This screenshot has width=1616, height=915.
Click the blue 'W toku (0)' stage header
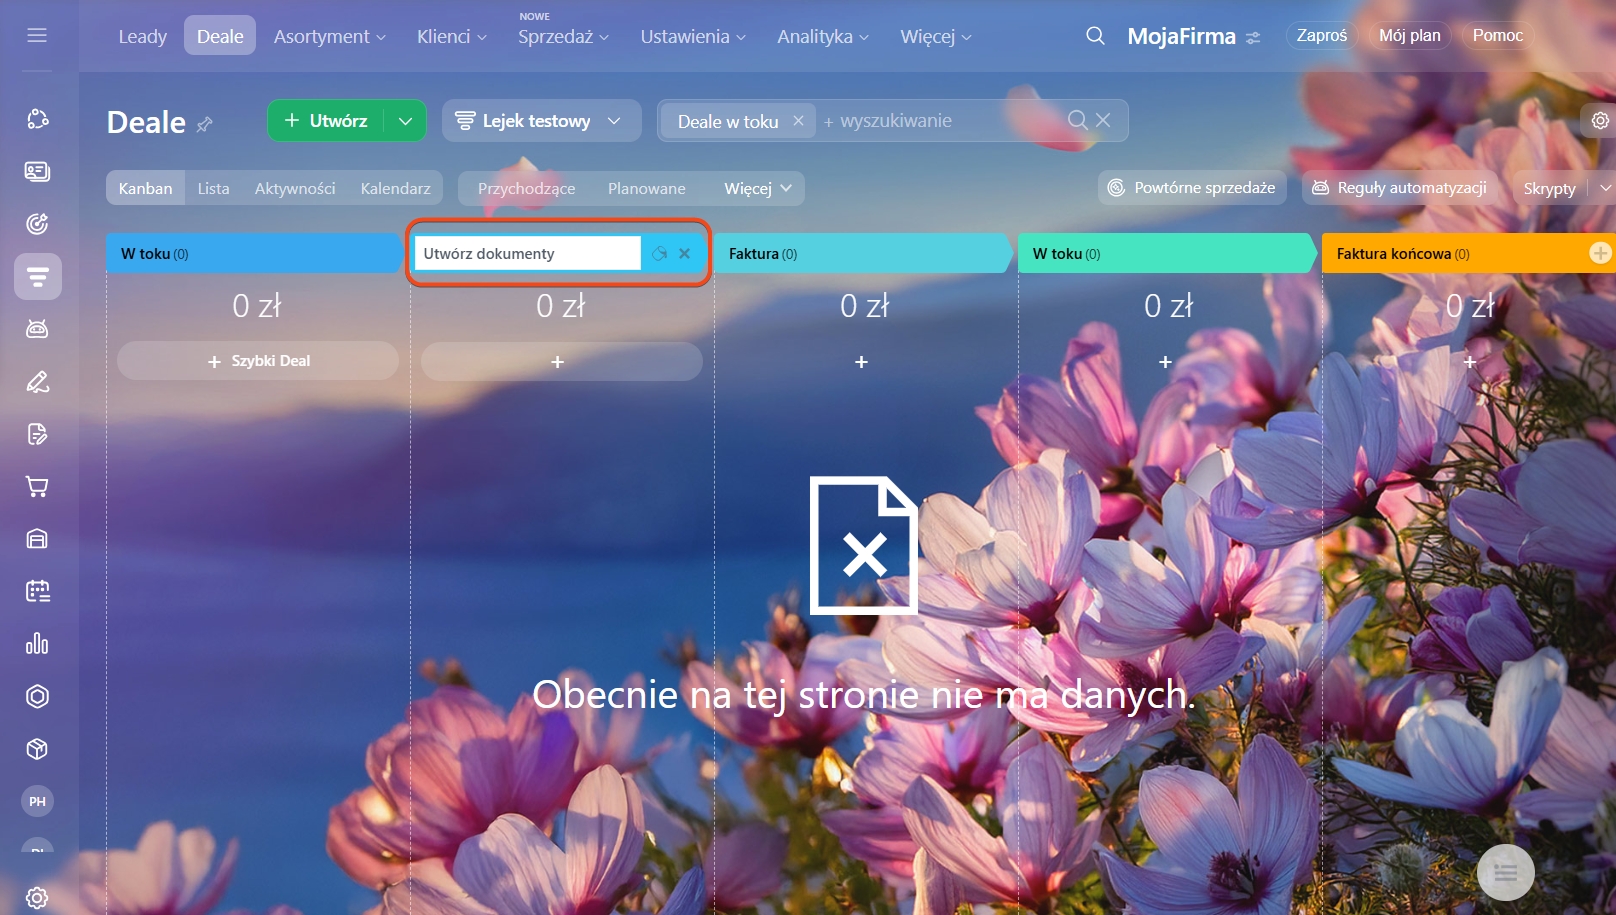tap(254, 254)
